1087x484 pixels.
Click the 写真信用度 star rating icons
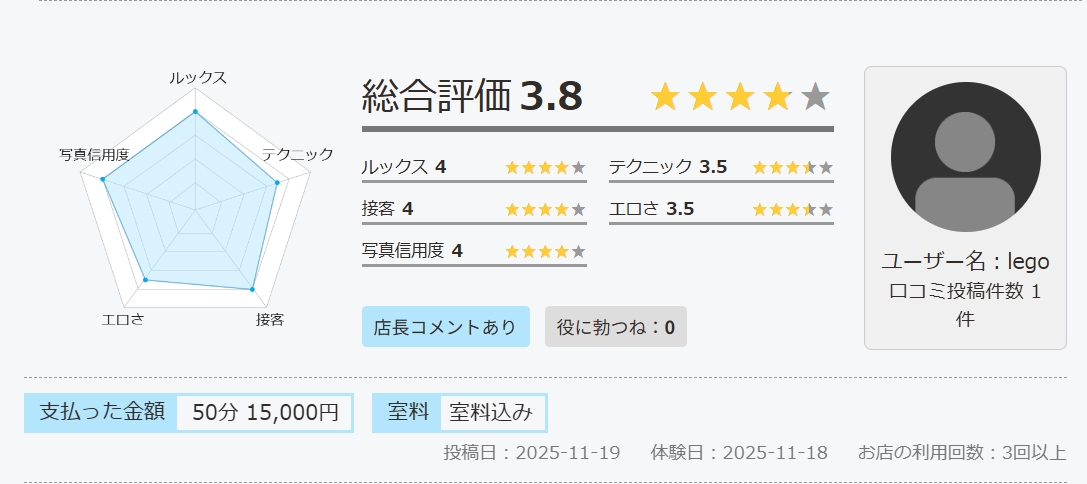tap(545, 252)
